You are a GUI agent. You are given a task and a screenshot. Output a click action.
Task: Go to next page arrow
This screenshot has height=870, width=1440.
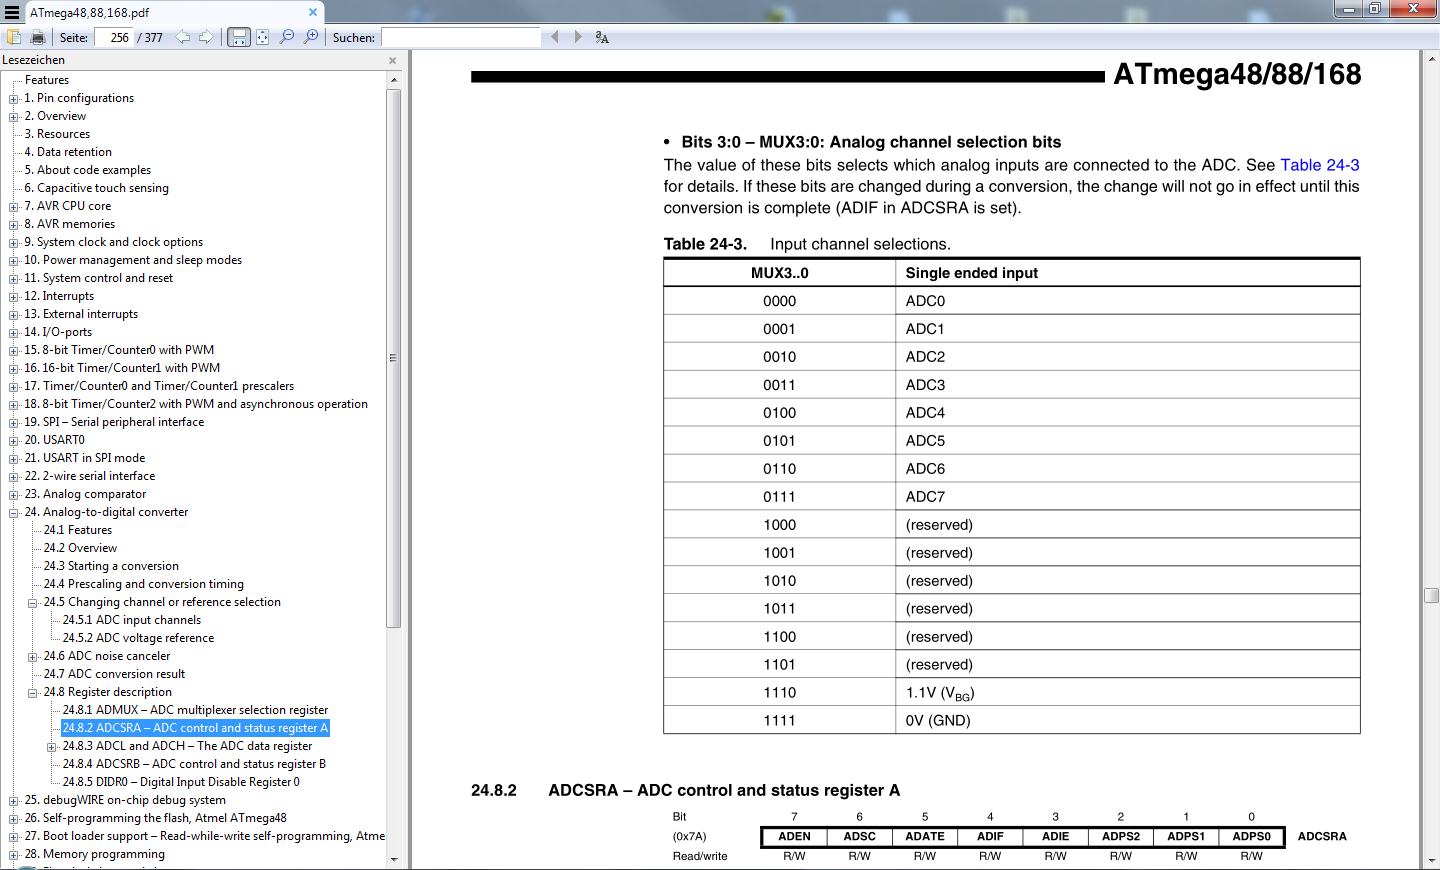tap(206, 37)
